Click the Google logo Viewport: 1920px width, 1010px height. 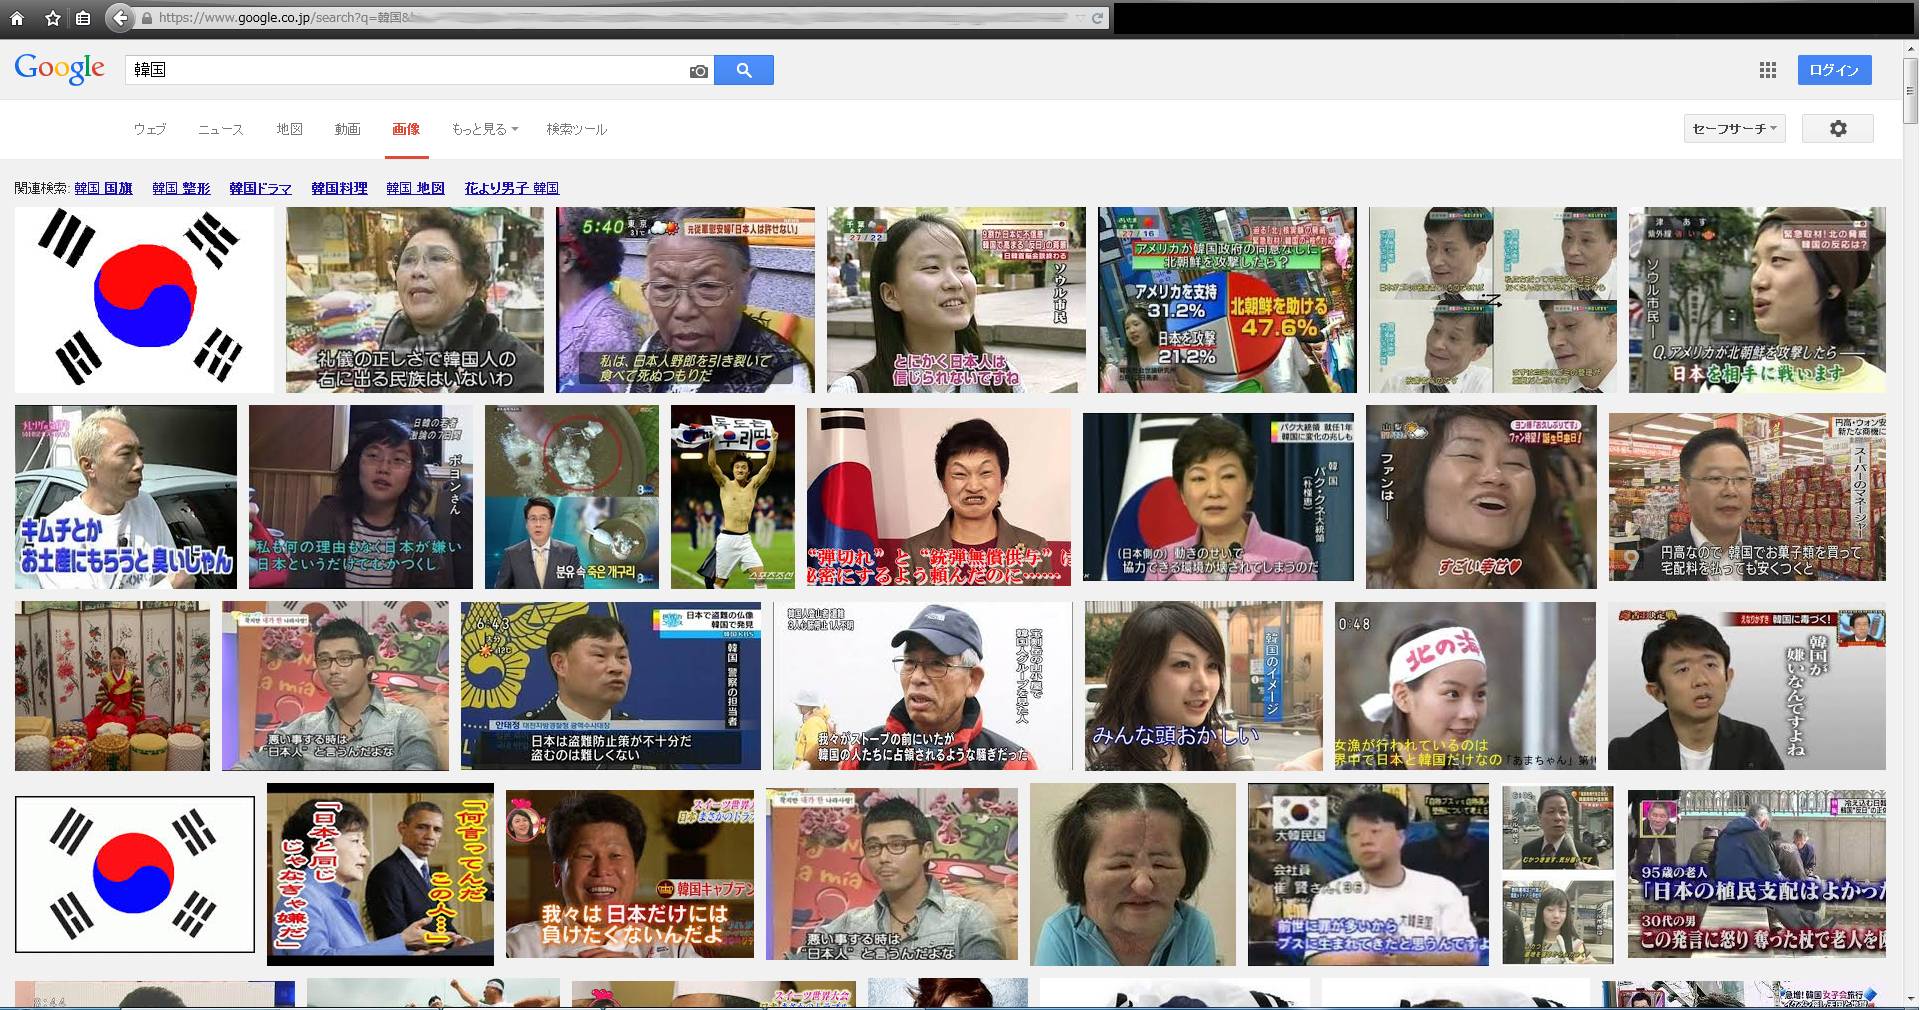click(59, 68)
